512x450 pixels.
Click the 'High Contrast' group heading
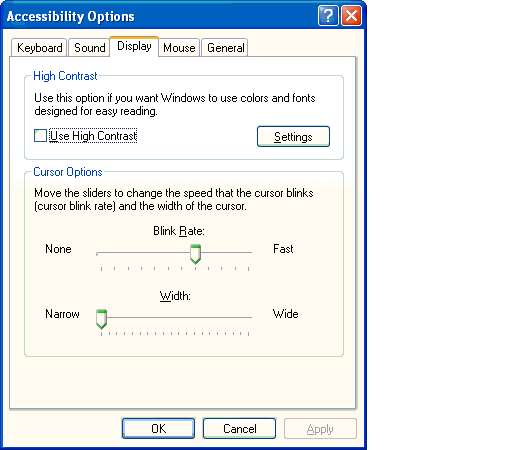(65, 76)
